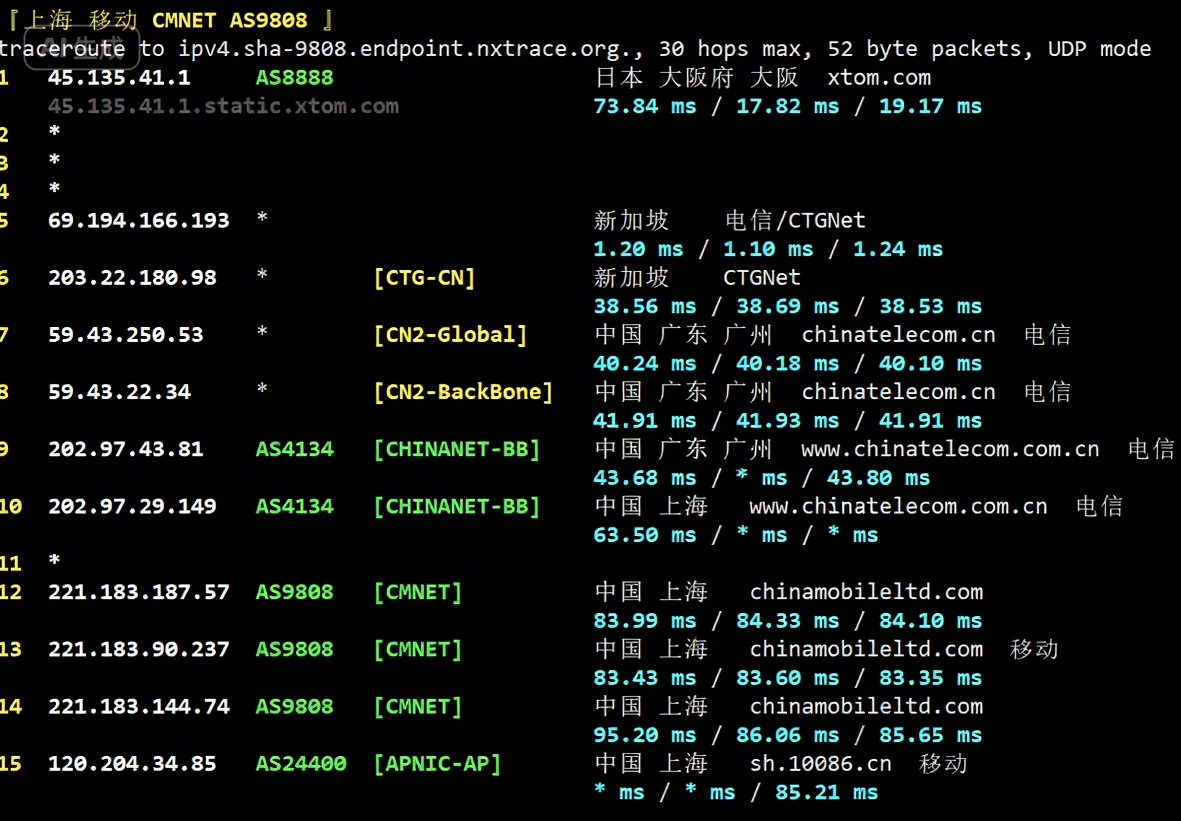
Task: Click the [APNIC-AP] network tag
Action: (x=437, y=764)
